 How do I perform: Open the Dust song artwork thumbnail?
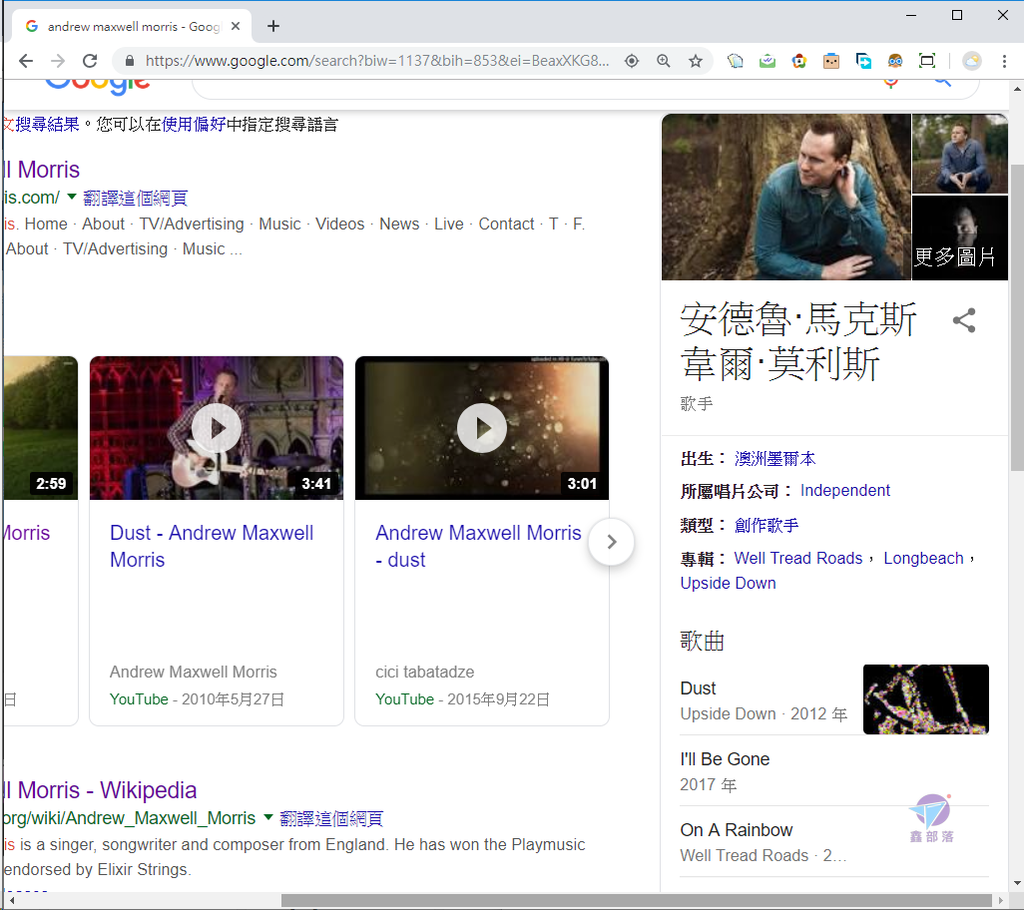coord(925,699)
